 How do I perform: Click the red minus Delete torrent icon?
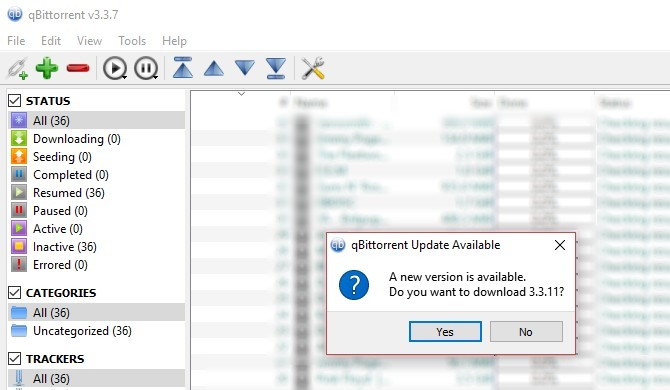(x=78, y=68)
